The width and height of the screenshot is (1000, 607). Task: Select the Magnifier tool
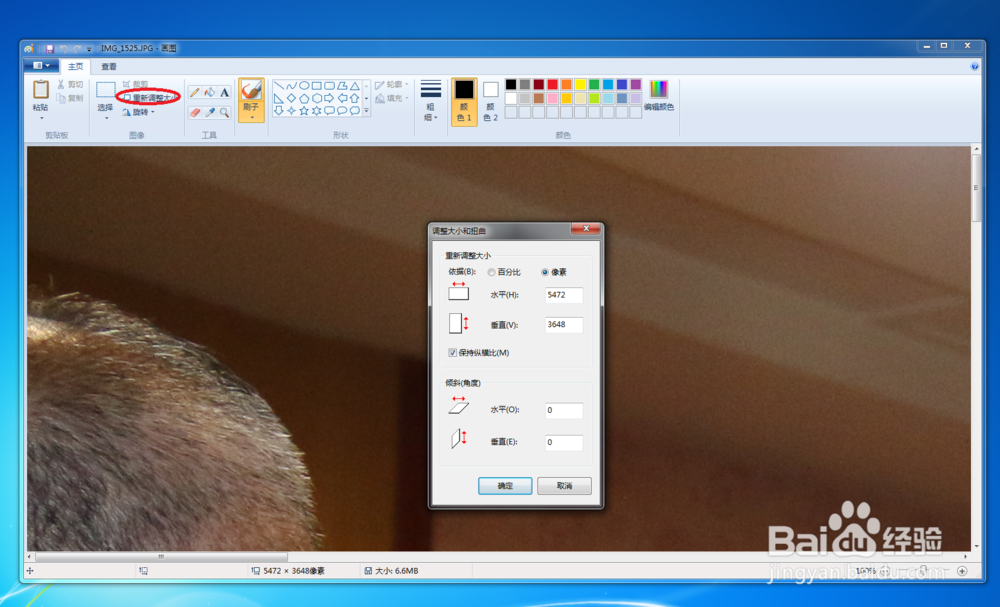224,112
